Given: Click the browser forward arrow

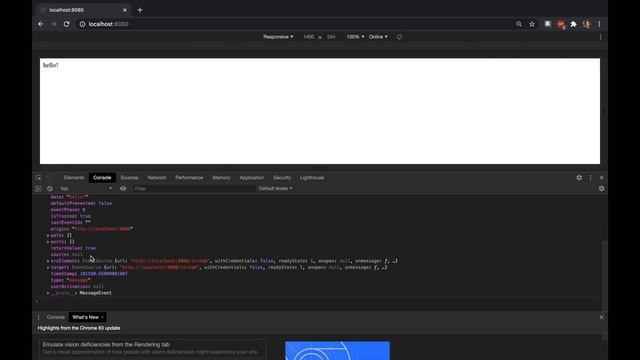Looking at the screenshot, I should click(54, 24).
